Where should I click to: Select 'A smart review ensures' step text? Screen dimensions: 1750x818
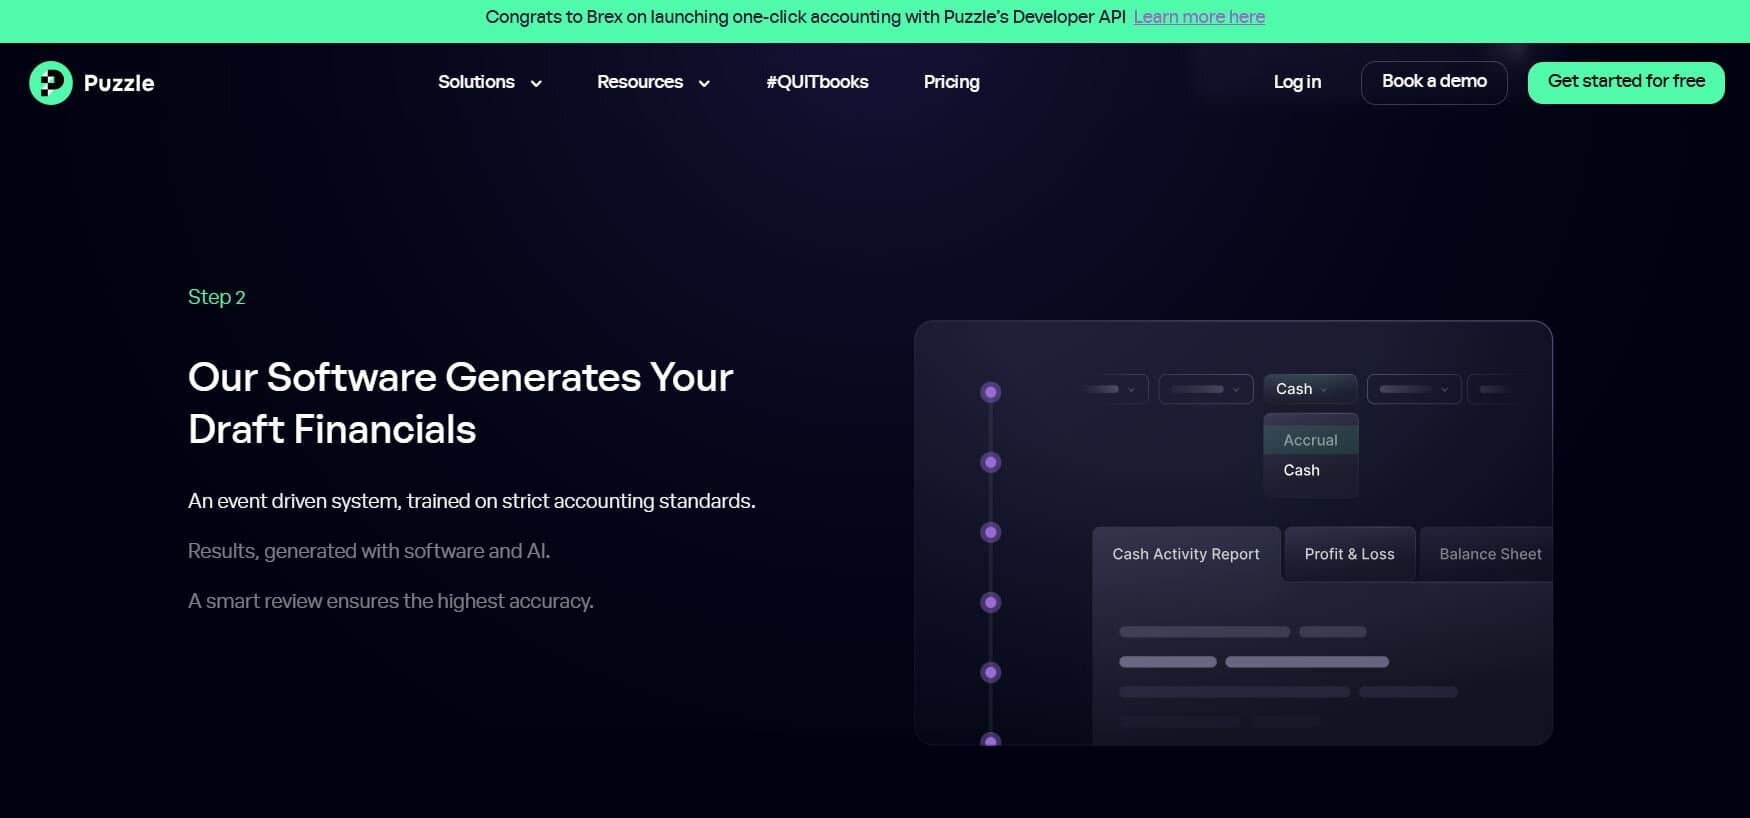pos(390,601)
